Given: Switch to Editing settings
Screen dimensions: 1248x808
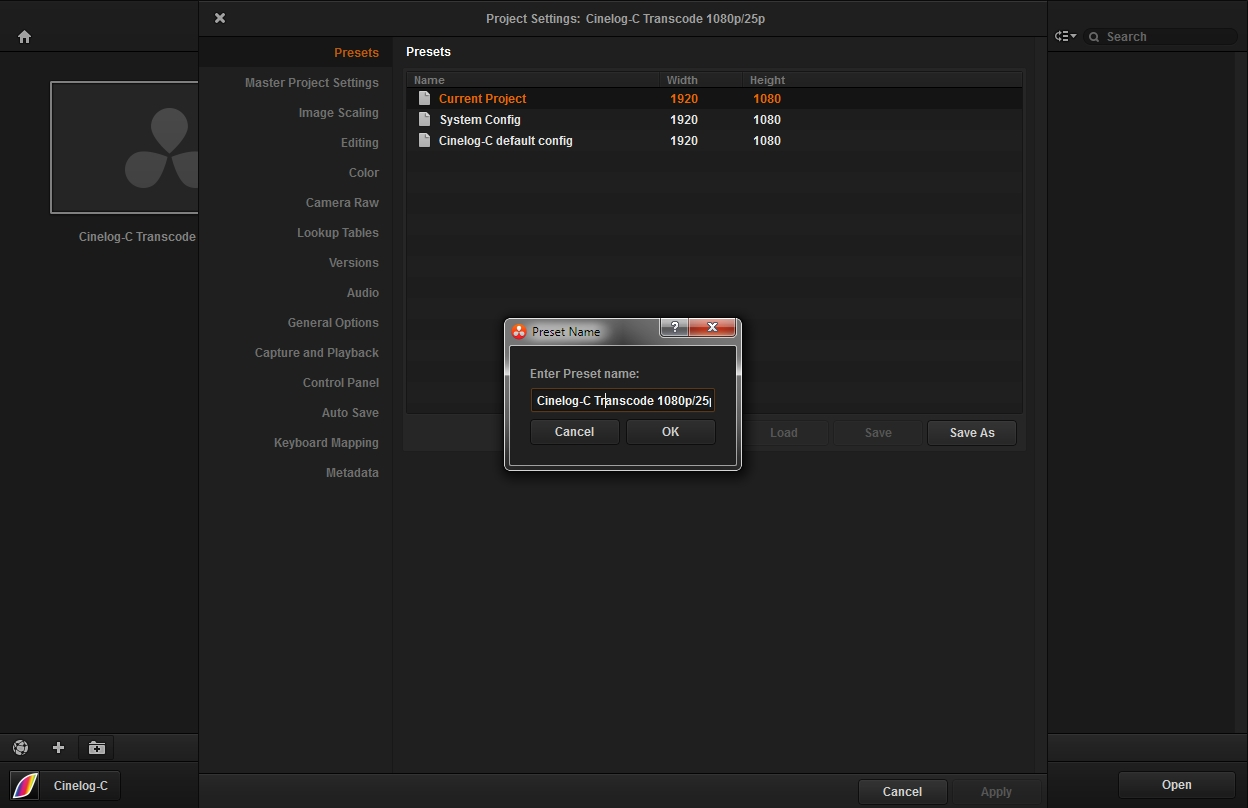Looking at the screenshot, I should point(359,142).
